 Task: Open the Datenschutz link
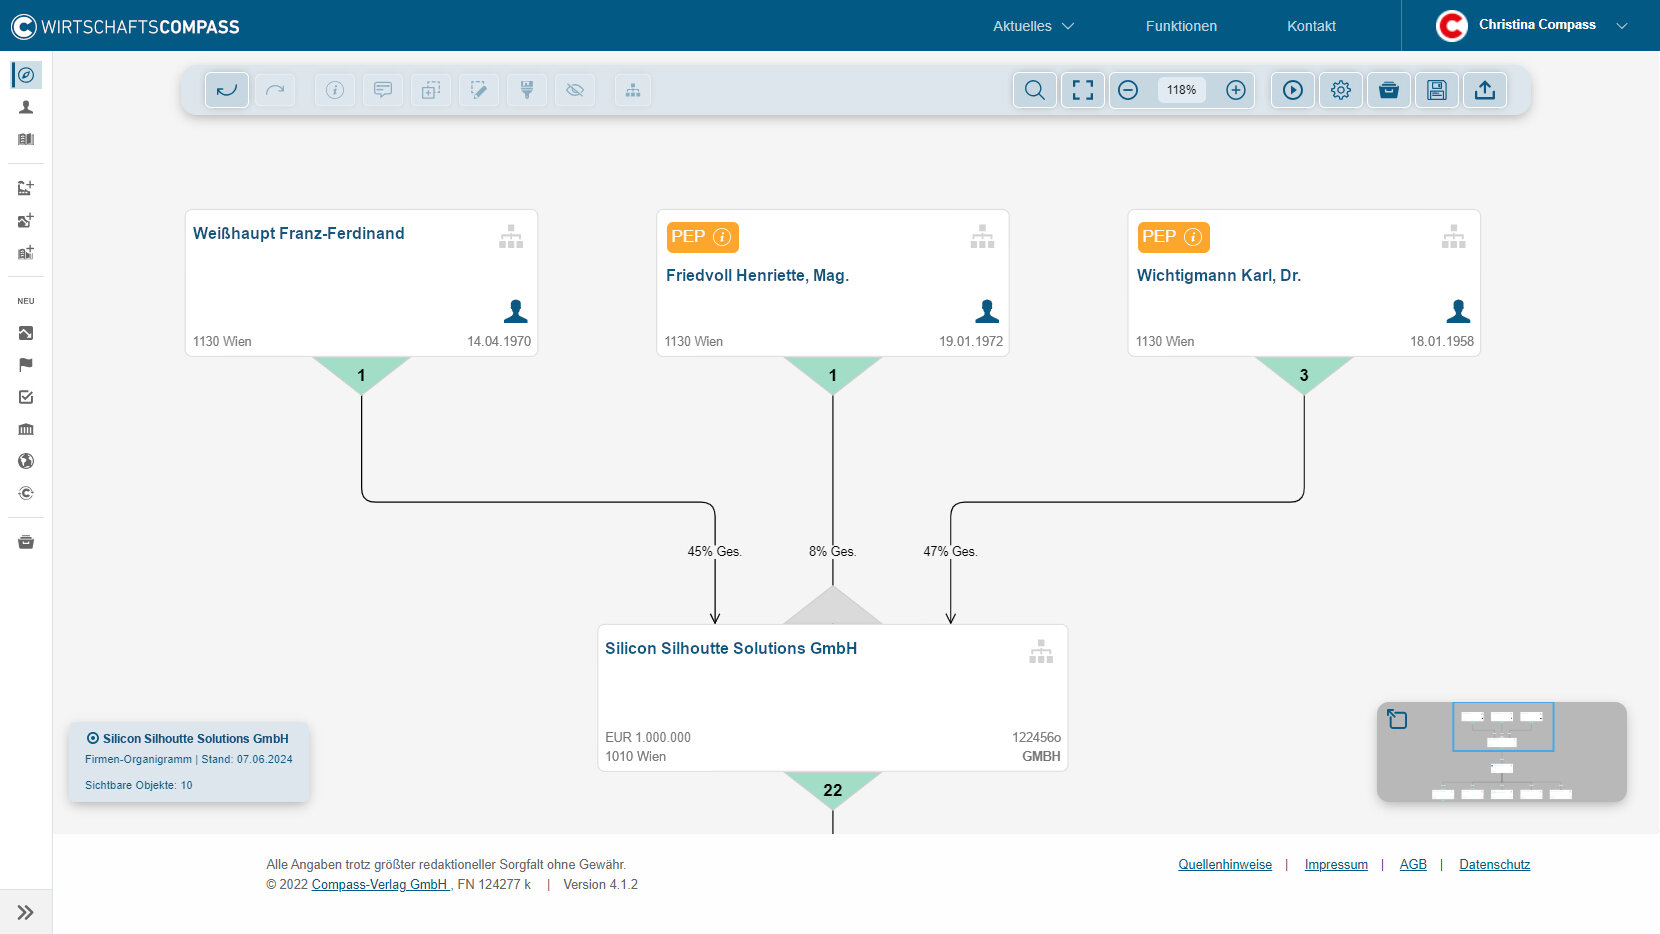click(1494, 865)
